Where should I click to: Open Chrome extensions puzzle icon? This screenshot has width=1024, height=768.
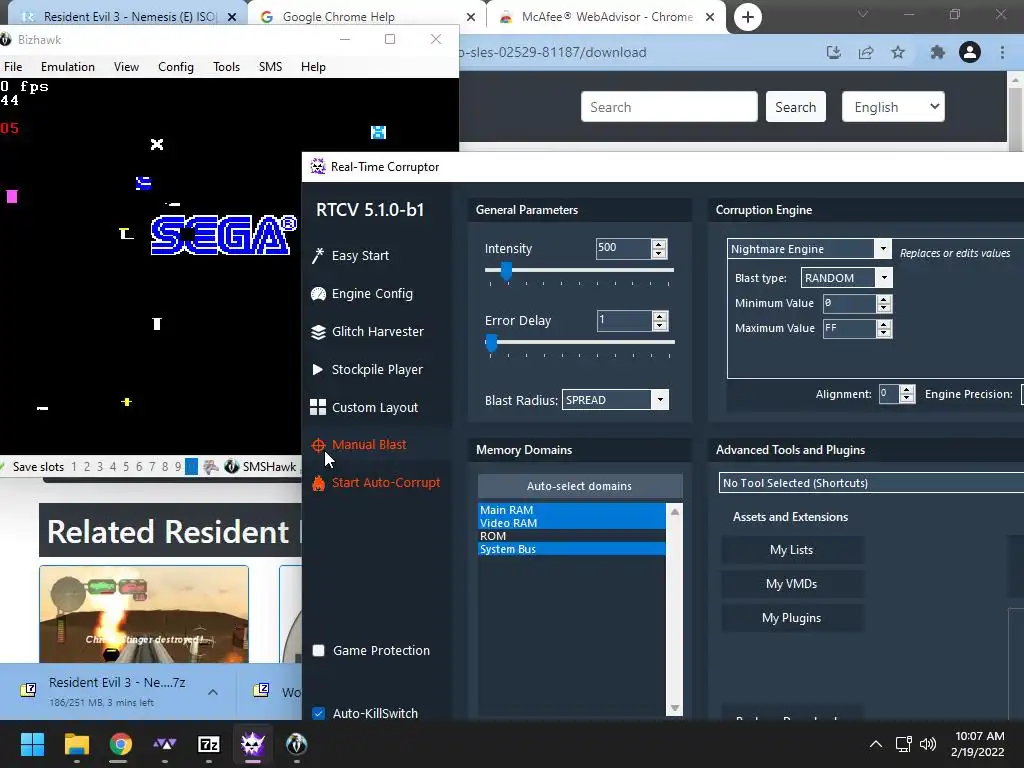coord(937,52)
